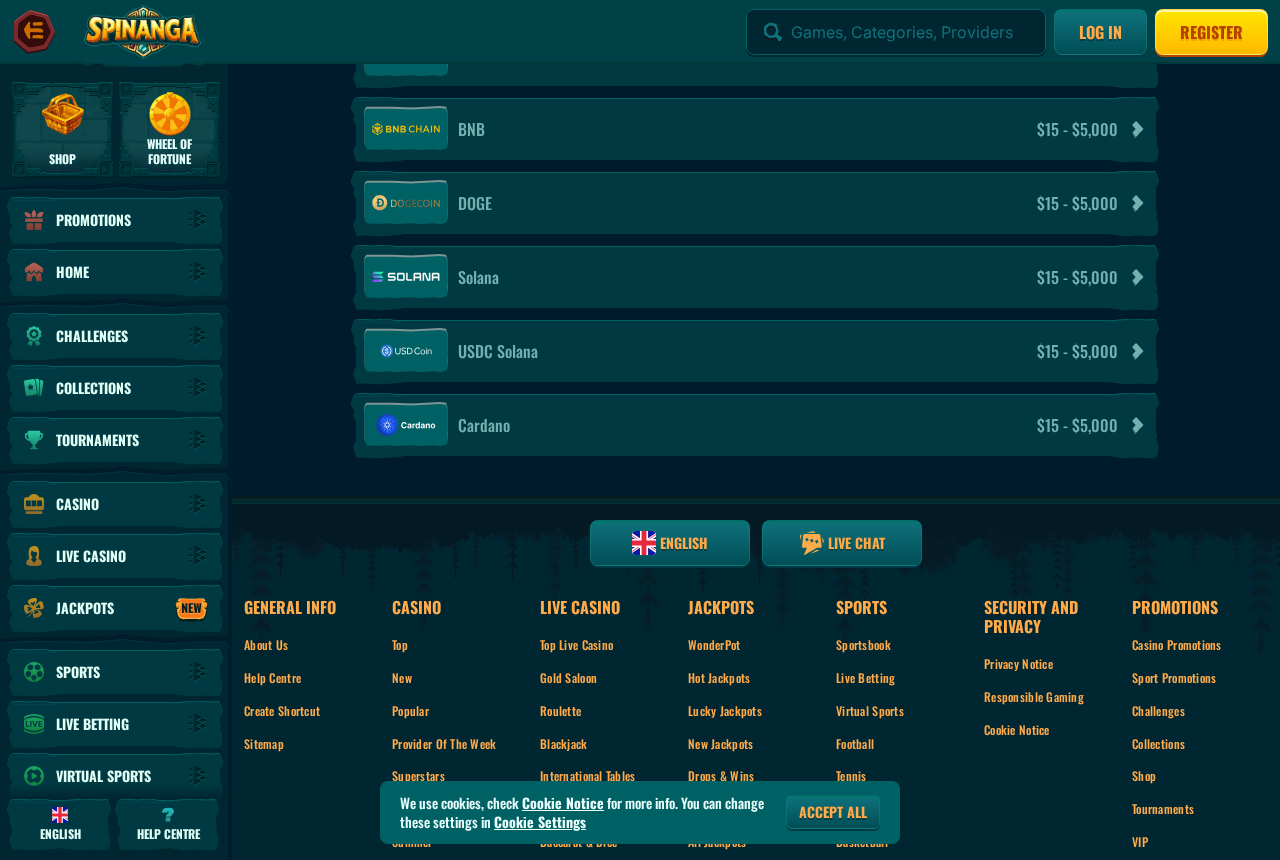This screenshot has height=860, width=1280.
Task: Select the Dogecoin logo
Action: tap(406, 203)
